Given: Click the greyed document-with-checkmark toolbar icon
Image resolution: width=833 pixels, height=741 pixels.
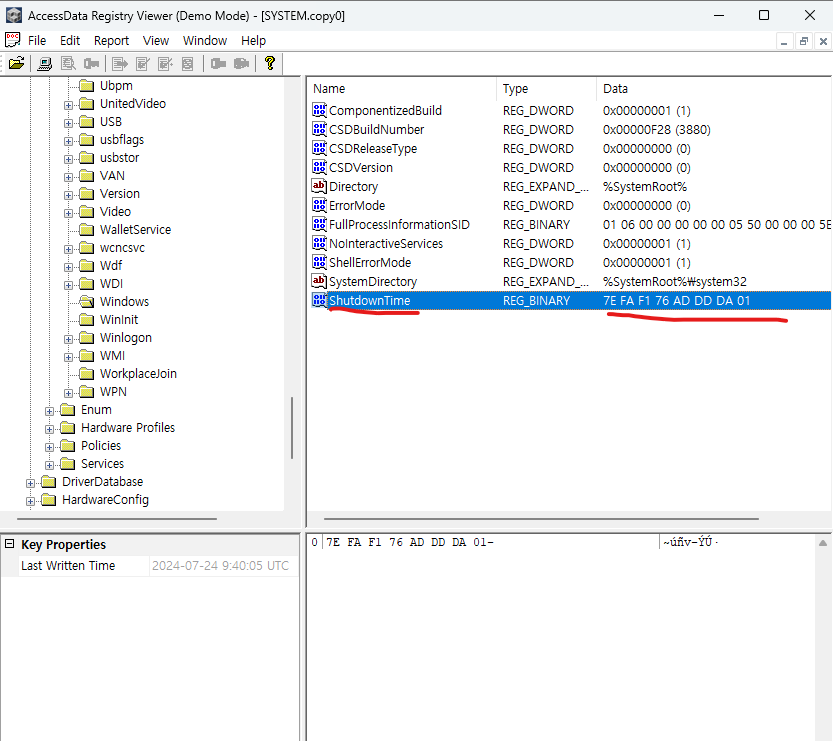Looking at the screenshot, I should tap(143, 64).
